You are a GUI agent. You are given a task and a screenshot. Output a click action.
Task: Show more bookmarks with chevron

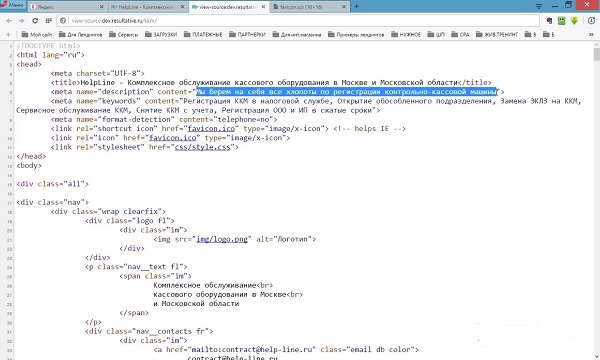[591, 34]
